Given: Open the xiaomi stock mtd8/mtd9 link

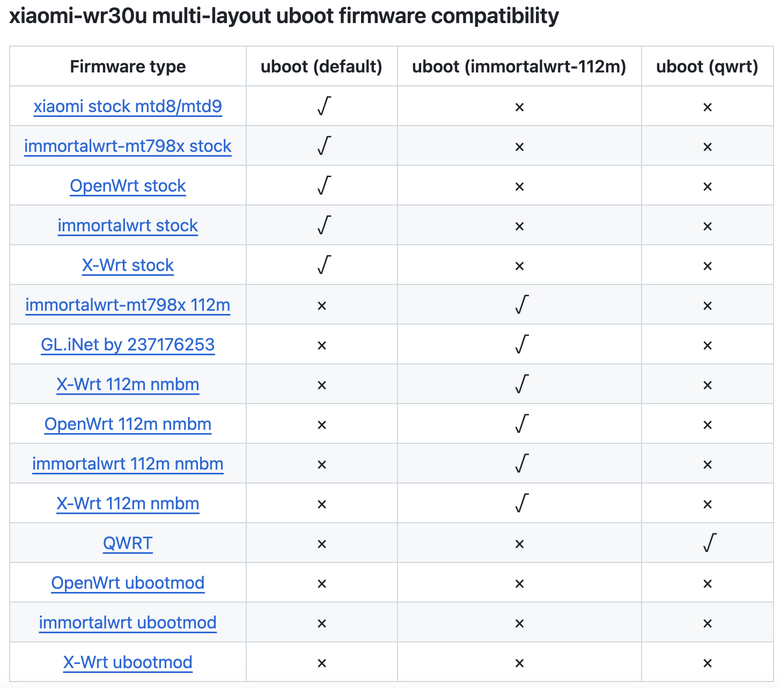Looking at the screenshot, I should point(127,106).
